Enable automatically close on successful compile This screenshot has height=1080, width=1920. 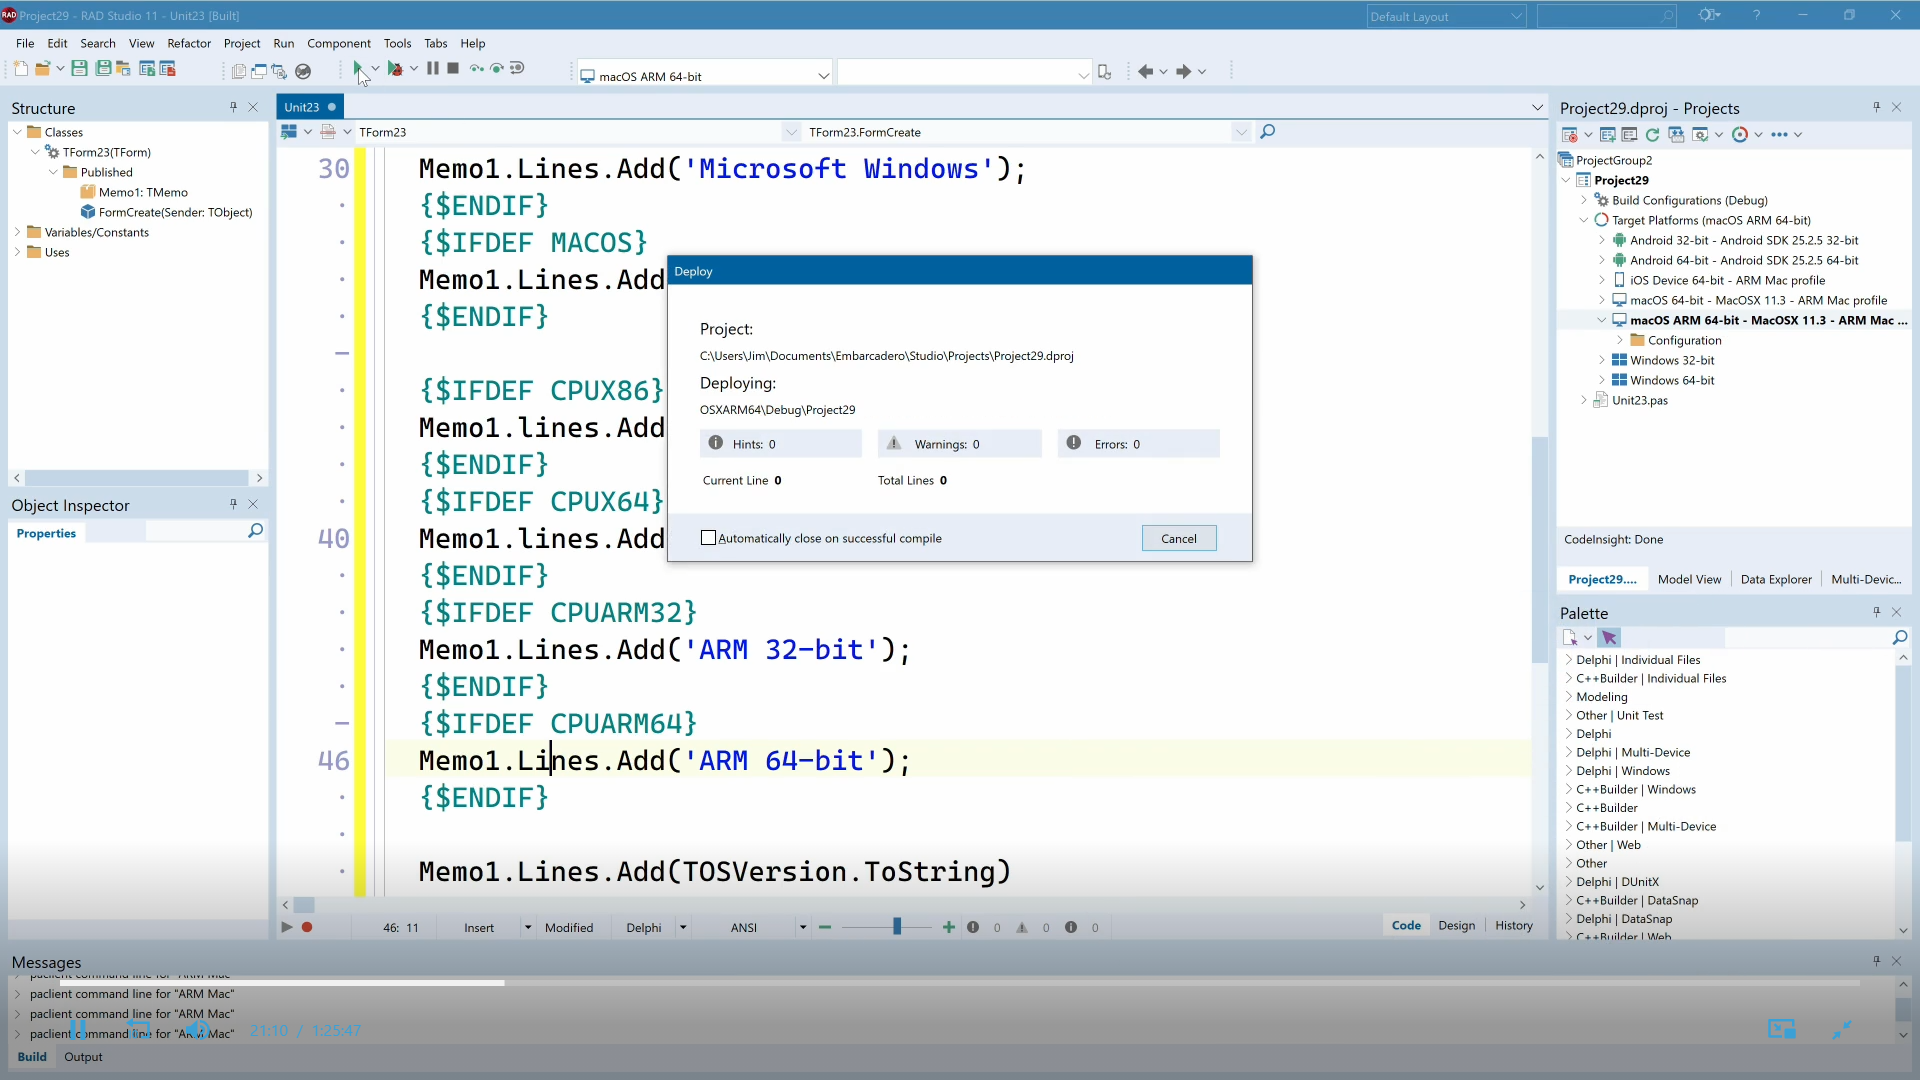pyautogui.click(x=709, y=538)
